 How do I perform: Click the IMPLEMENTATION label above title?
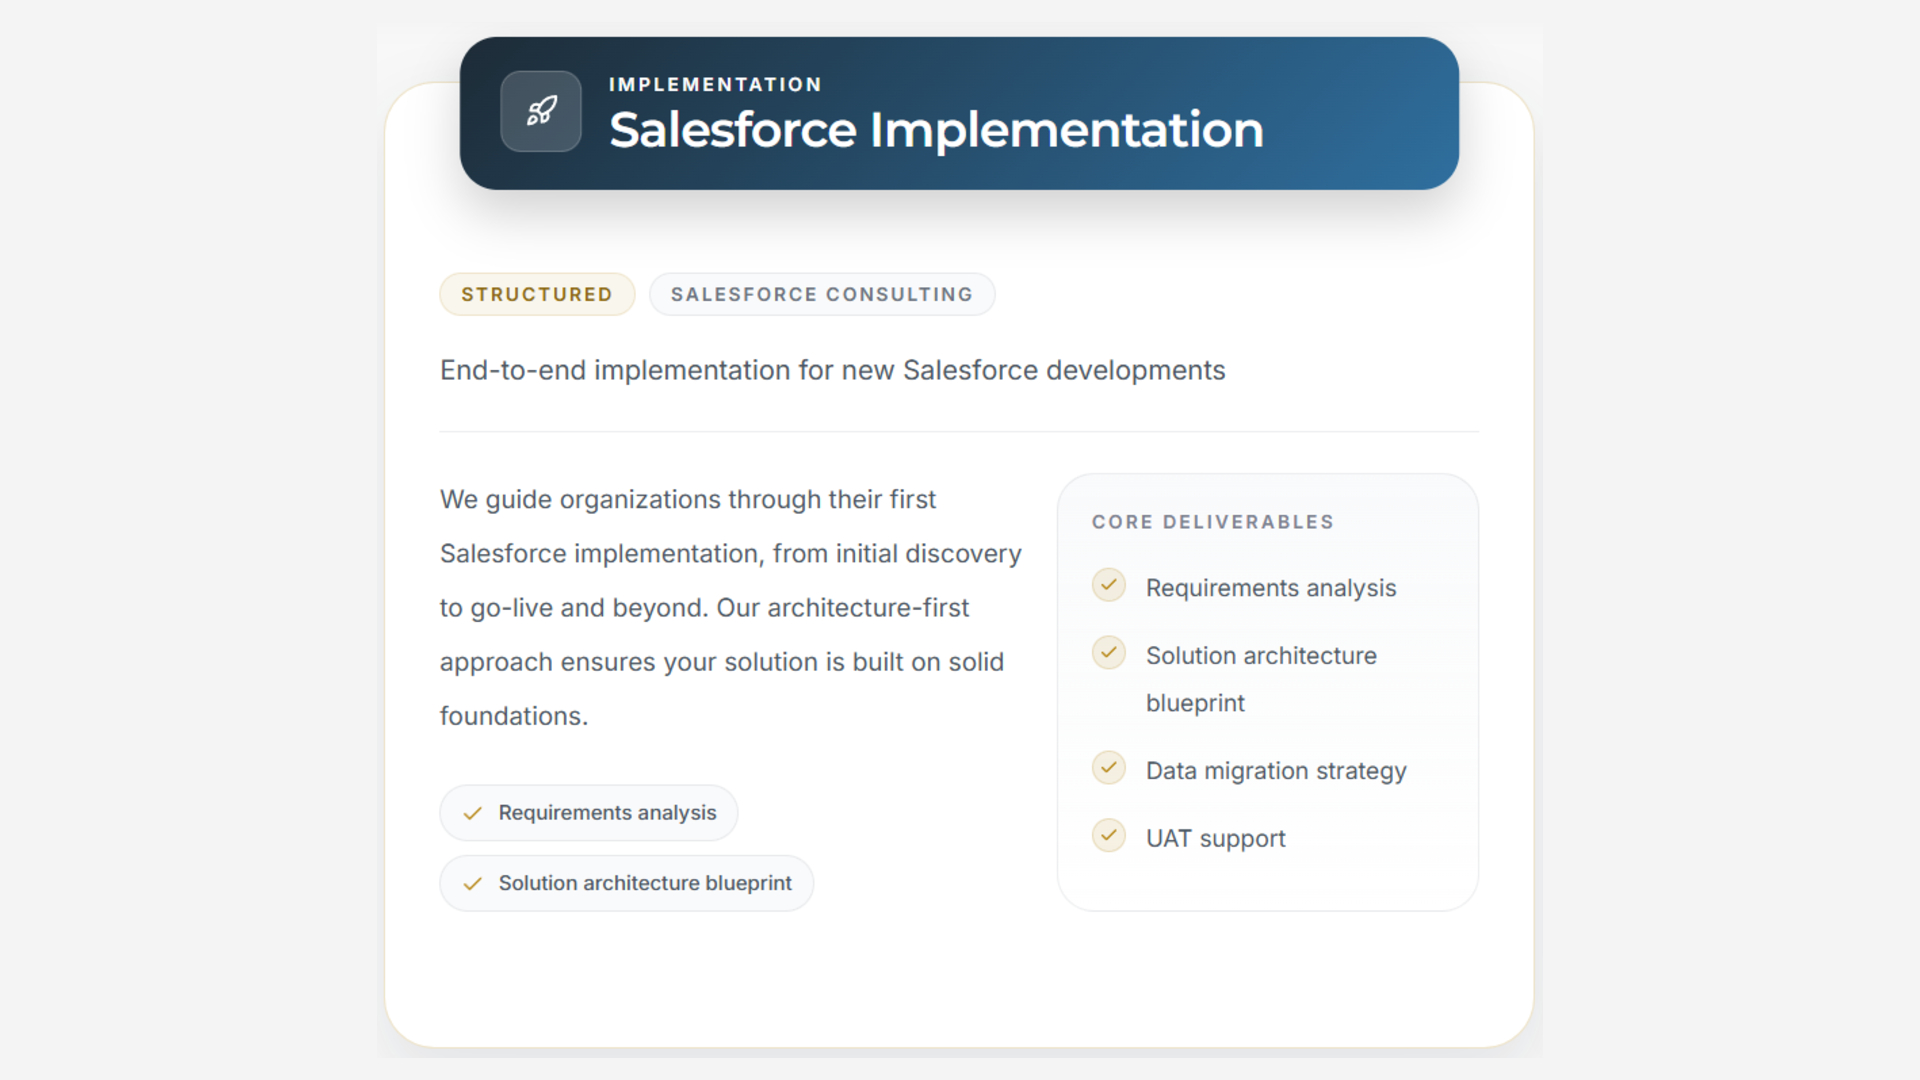pyautogui.click(x=715, y=85)
